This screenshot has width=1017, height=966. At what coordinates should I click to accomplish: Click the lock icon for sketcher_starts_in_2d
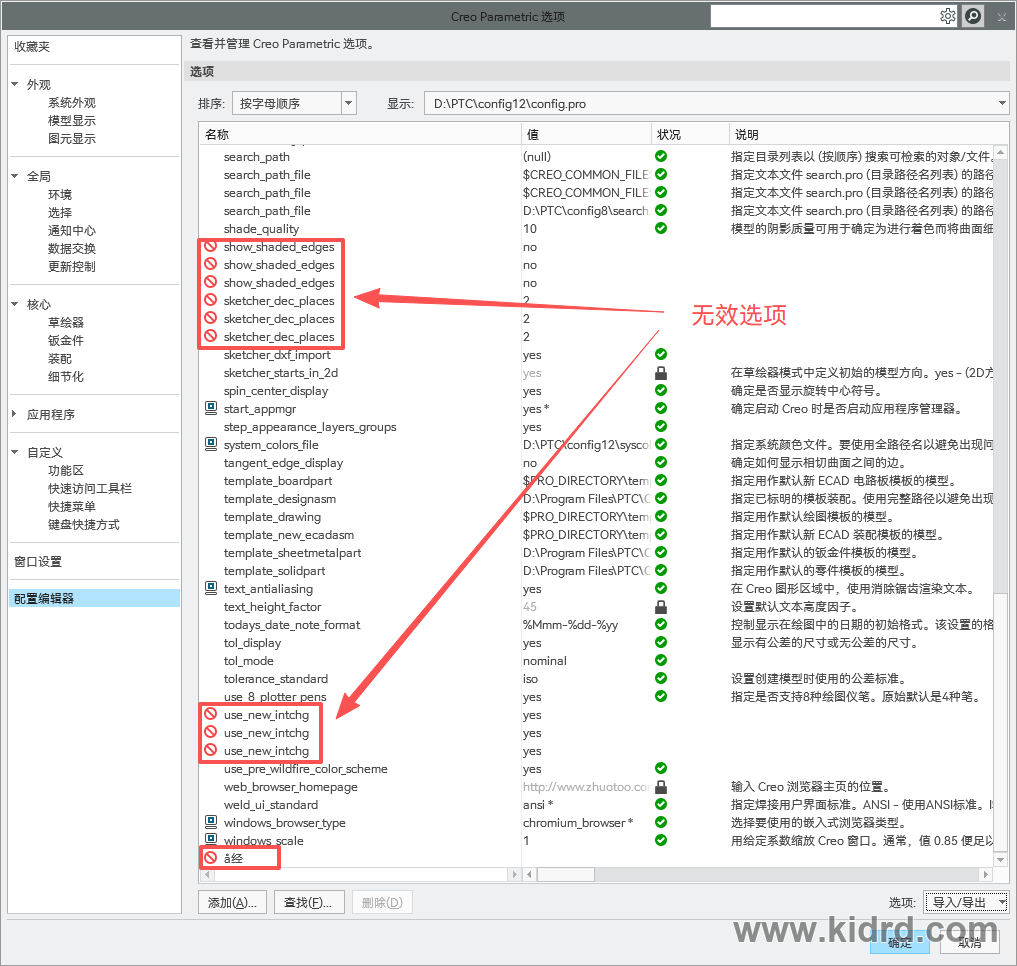point(661,373)
